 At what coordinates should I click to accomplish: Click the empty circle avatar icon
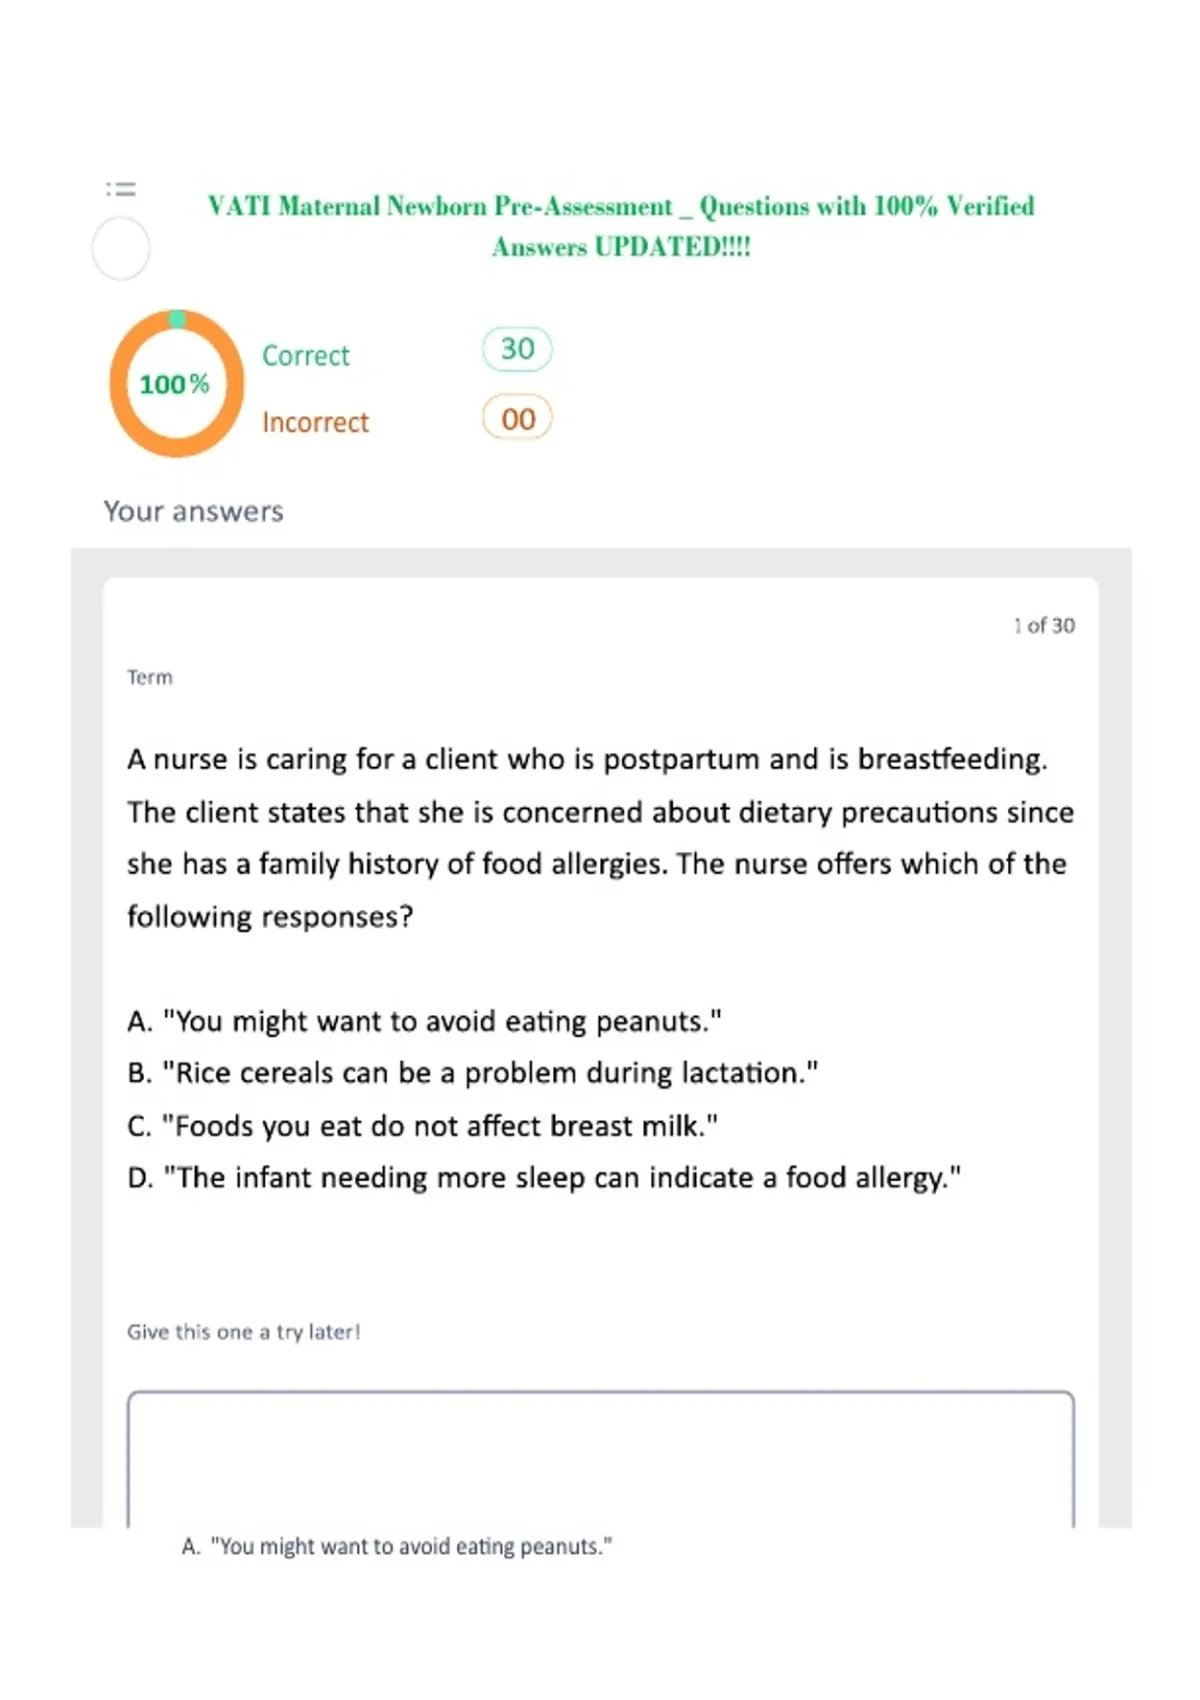coord(121,249)
